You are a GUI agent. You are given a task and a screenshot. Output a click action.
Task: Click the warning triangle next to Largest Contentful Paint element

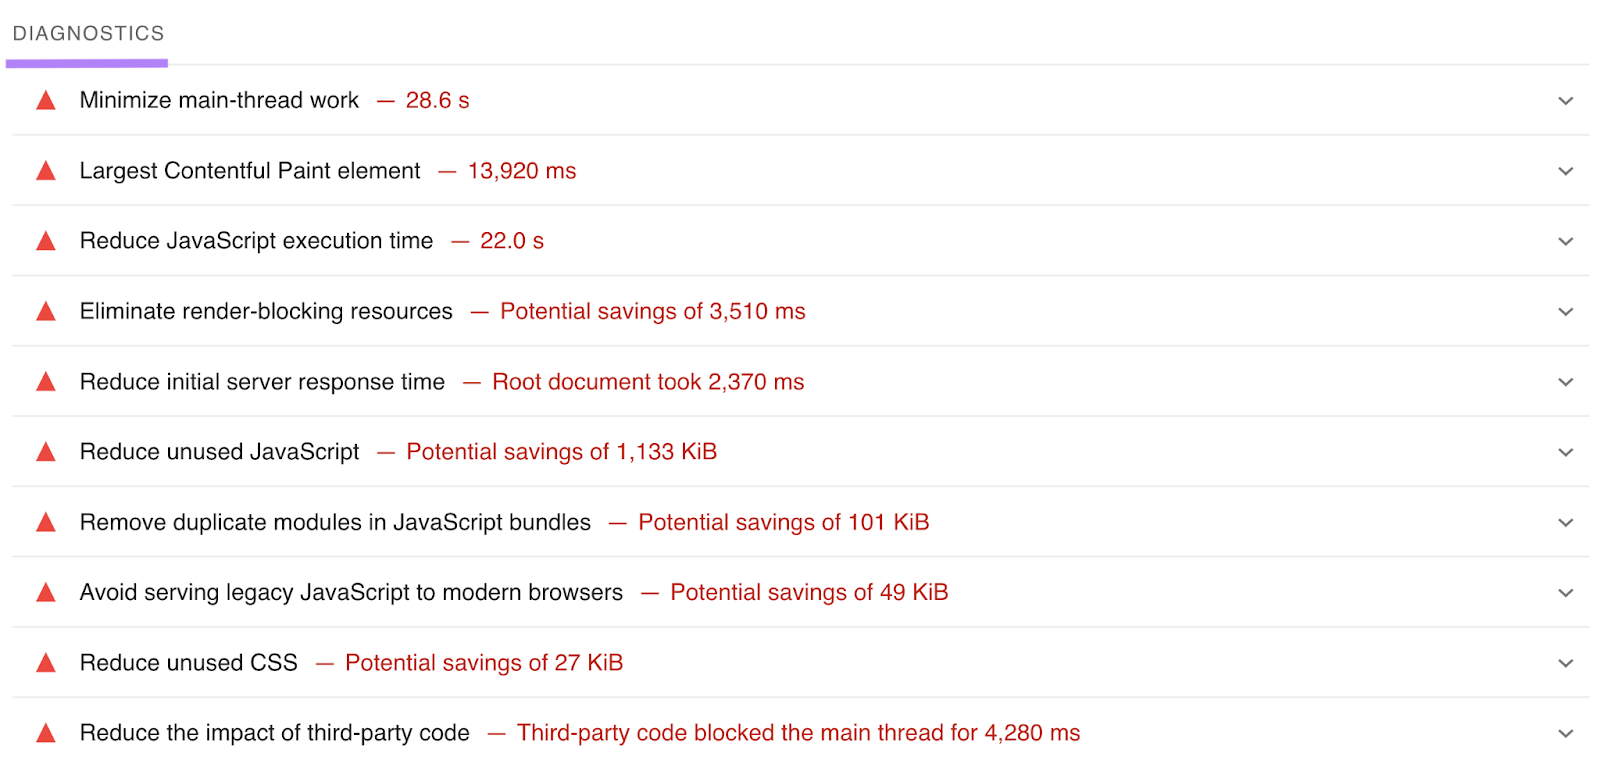pos(46,171)
